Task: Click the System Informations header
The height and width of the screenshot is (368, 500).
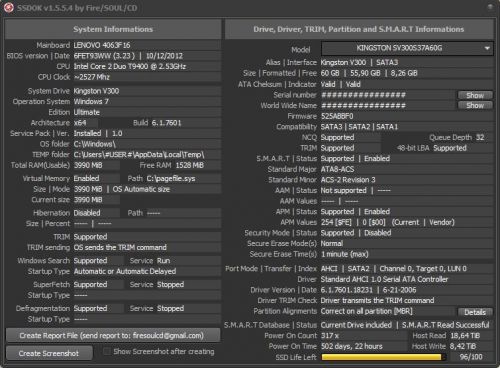Action: (x=113, y=29)
